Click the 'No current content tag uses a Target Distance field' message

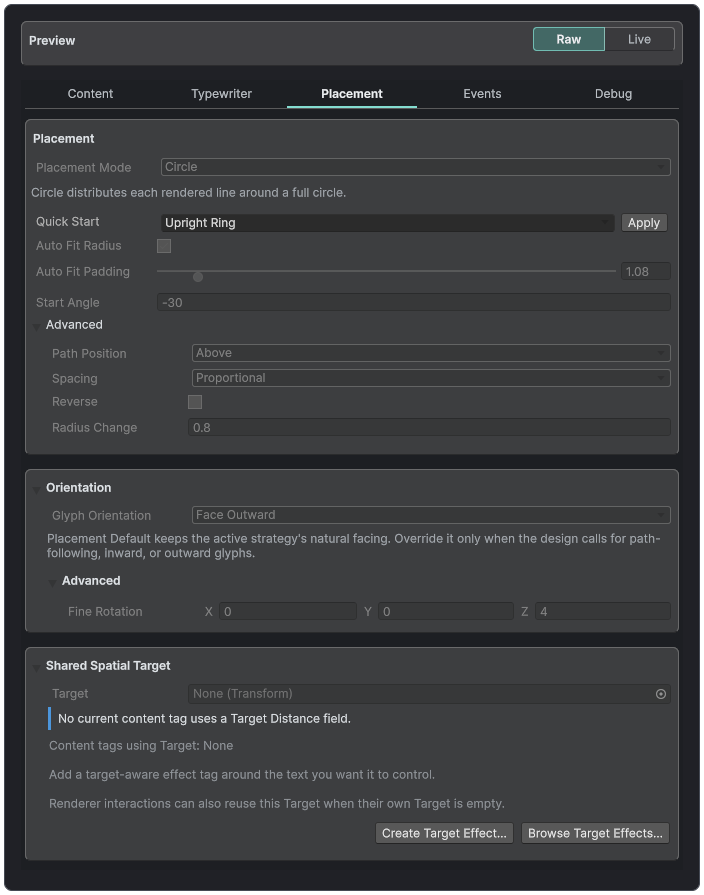pyautogui.click(x=204, y=719)
